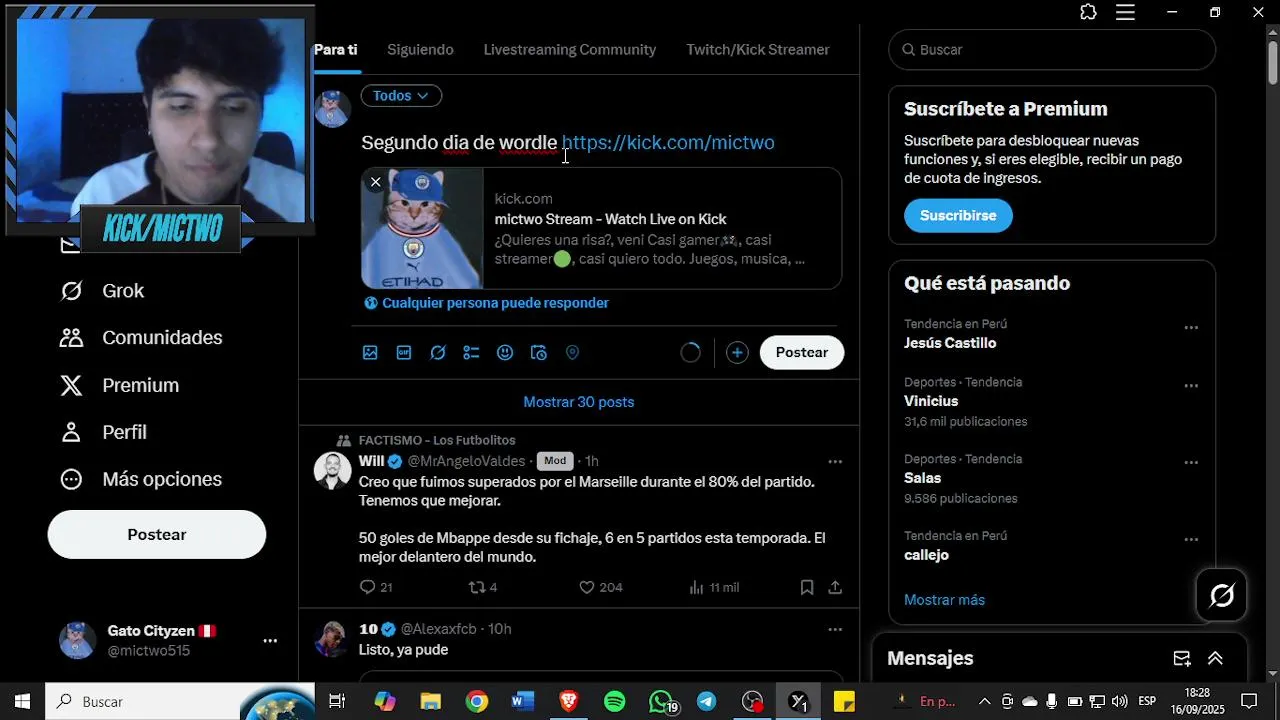This screenshot has width=1280, height=720.
Task: Open OBS Studio from the taskbar
Action: click(x=753, y=702)
